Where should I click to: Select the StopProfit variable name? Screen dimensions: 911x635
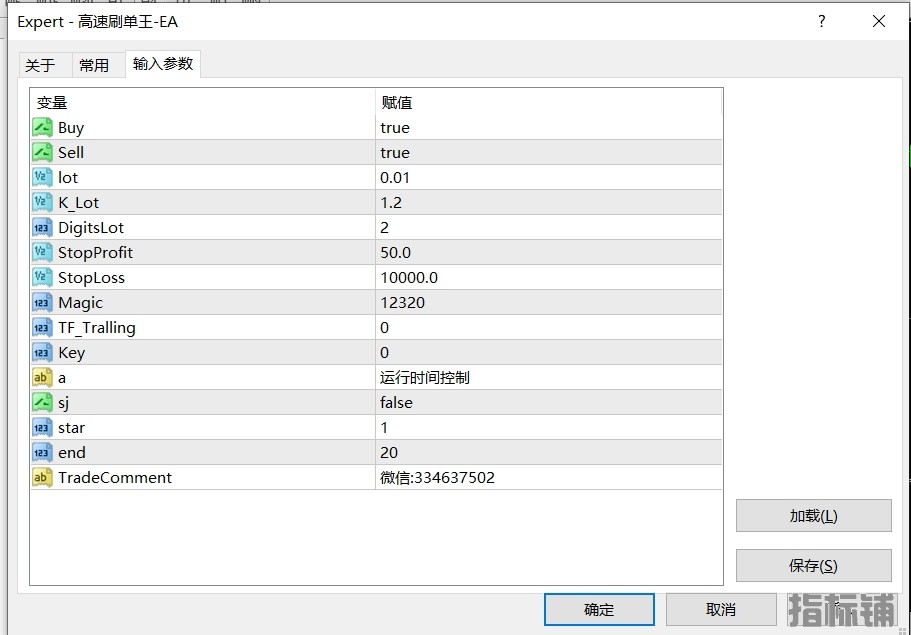[x=95, y=253]
